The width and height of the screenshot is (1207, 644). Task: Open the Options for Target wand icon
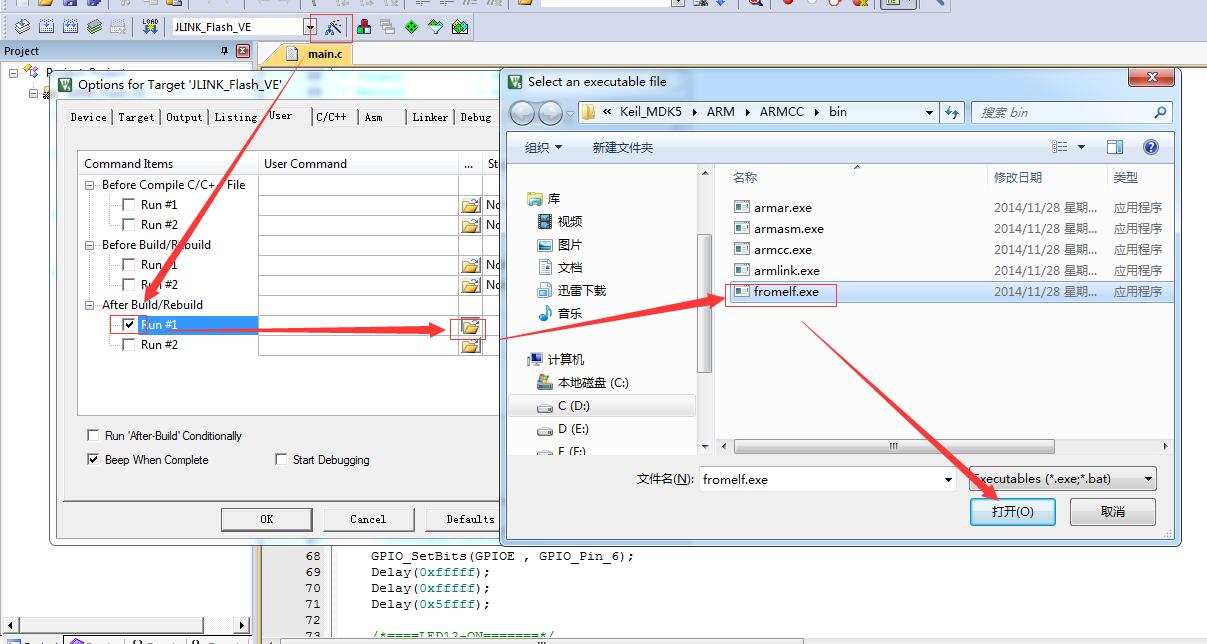coord(334,27)
